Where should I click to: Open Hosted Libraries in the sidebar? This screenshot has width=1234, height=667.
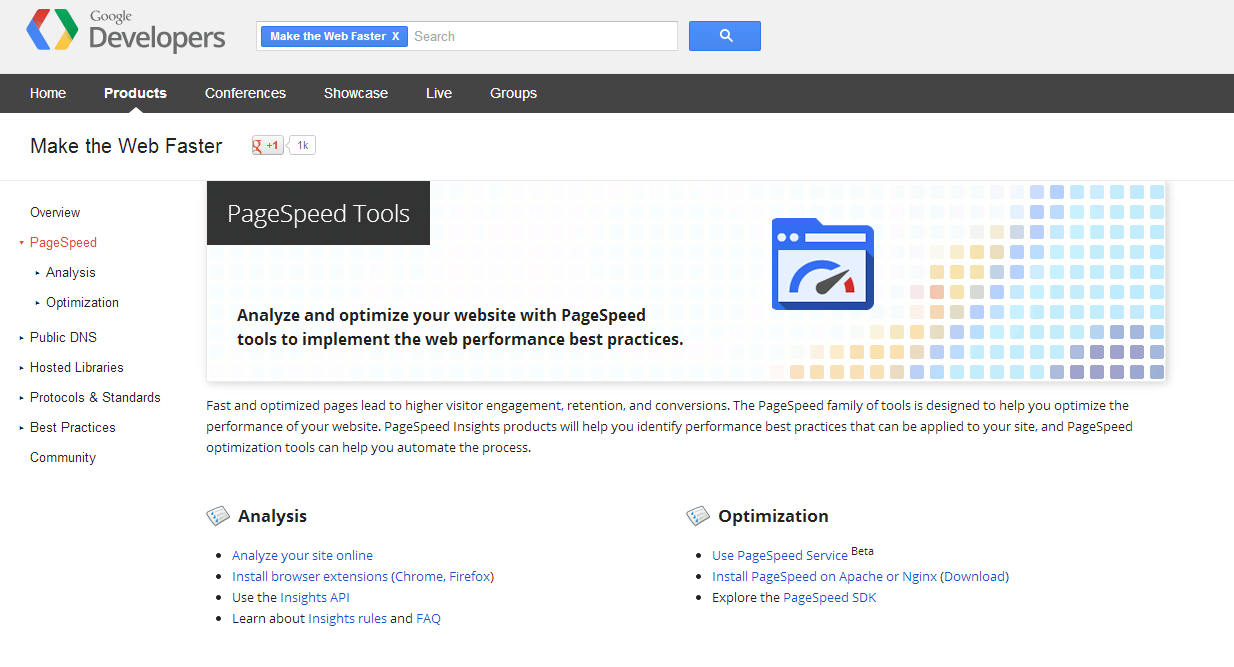pyautogui.click(x=77, y=367)
